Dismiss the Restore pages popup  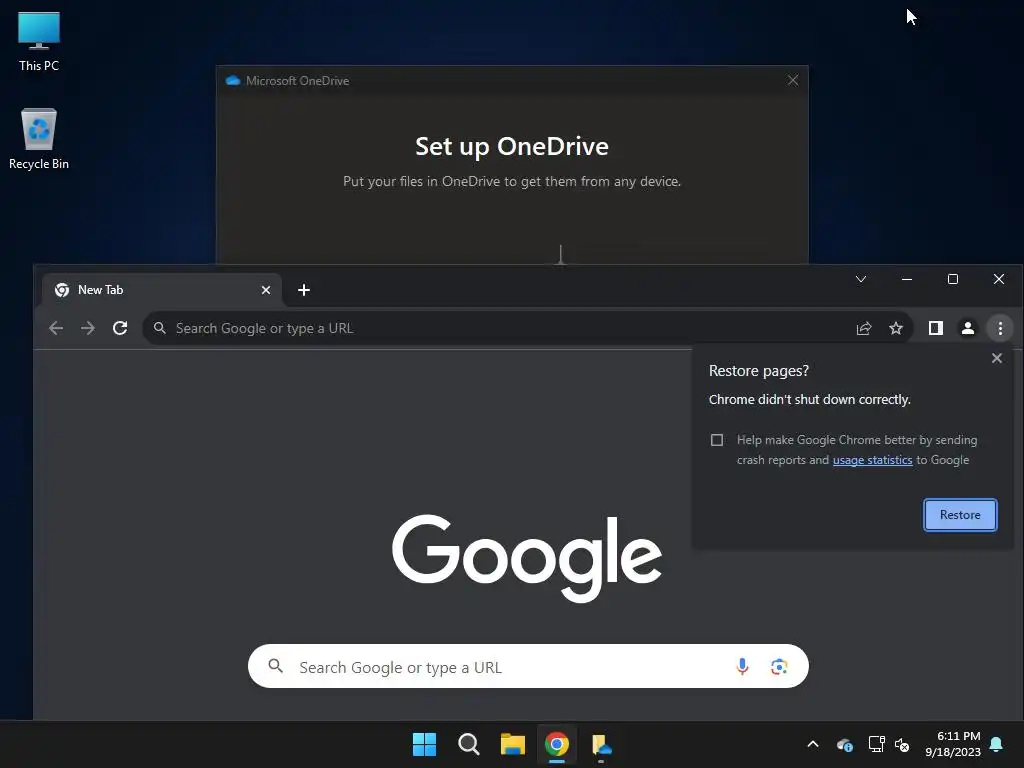pyautogui.click(x=997, y=358)
